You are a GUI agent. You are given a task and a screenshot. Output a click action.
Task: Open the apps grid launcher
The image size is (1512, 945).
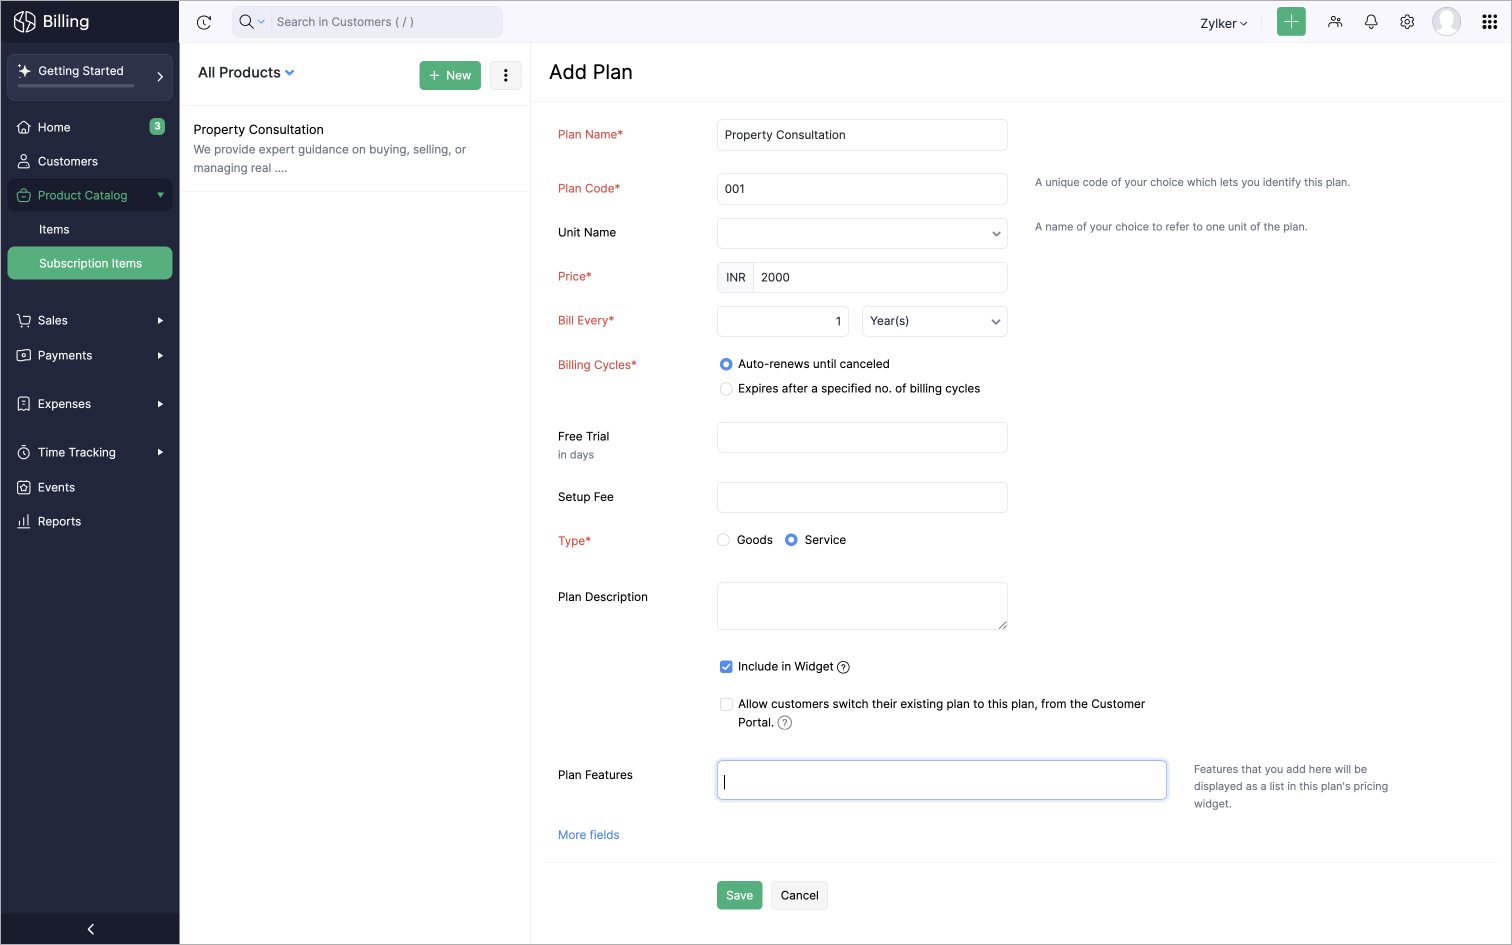tap(1489, 22)
